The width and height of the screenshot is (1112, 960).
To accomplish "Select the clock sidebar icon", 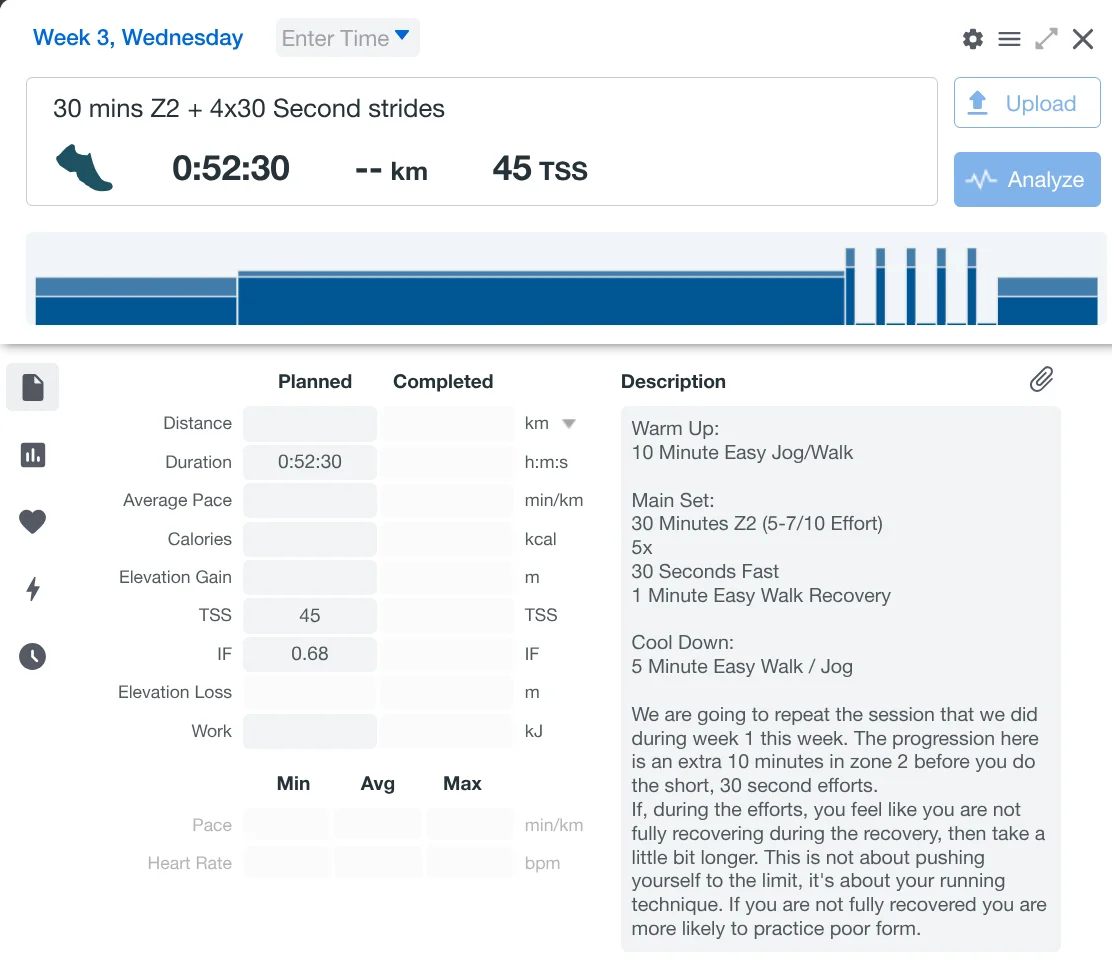I will click(33, 656).
